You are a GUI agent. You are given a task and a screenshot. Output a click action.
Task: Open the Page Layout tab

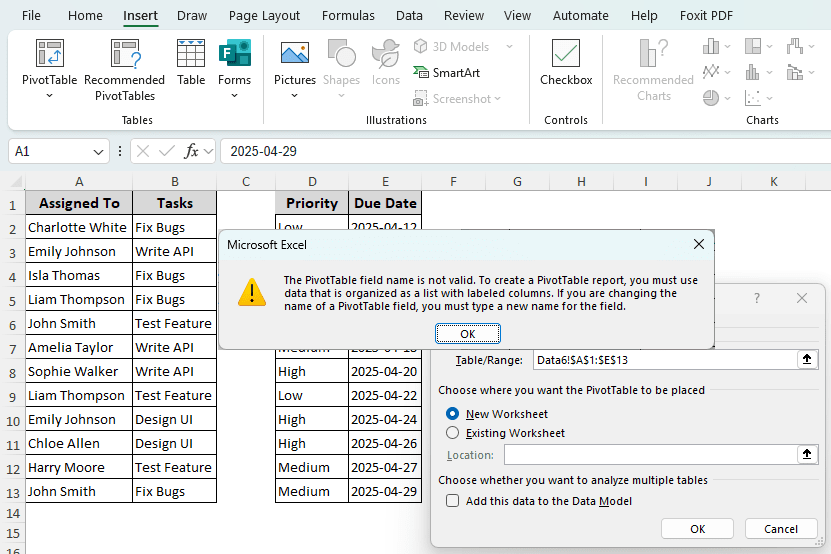click(264, 16)
